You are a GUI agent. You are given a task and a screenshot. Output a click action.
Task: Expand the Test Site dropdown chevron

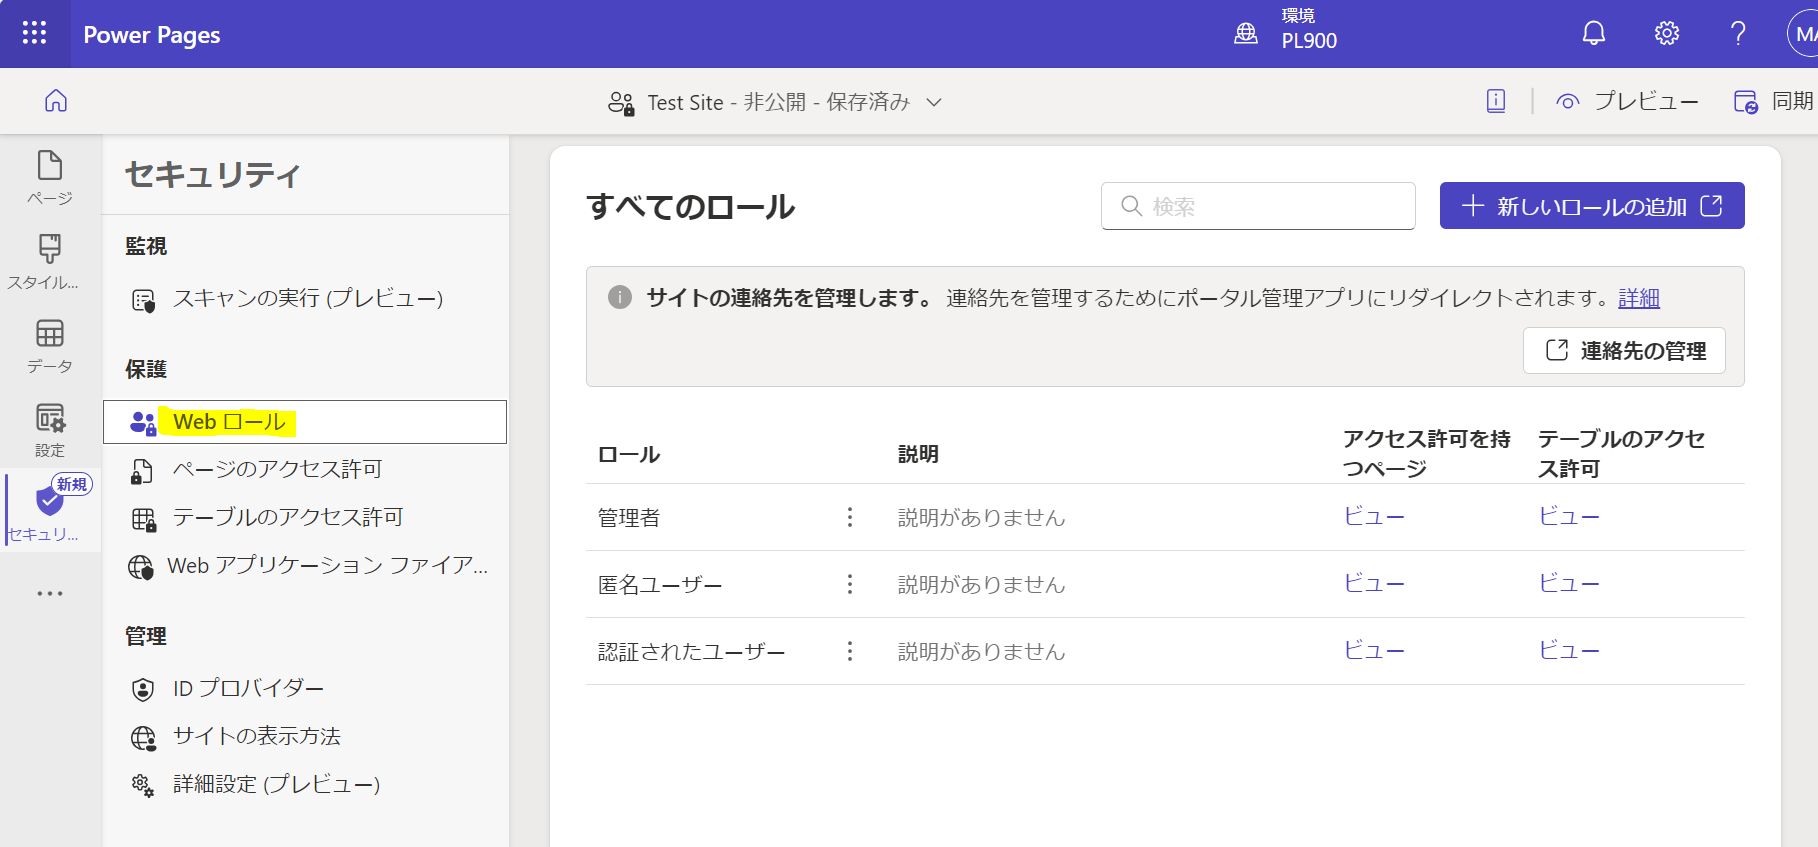pos(934,102)
